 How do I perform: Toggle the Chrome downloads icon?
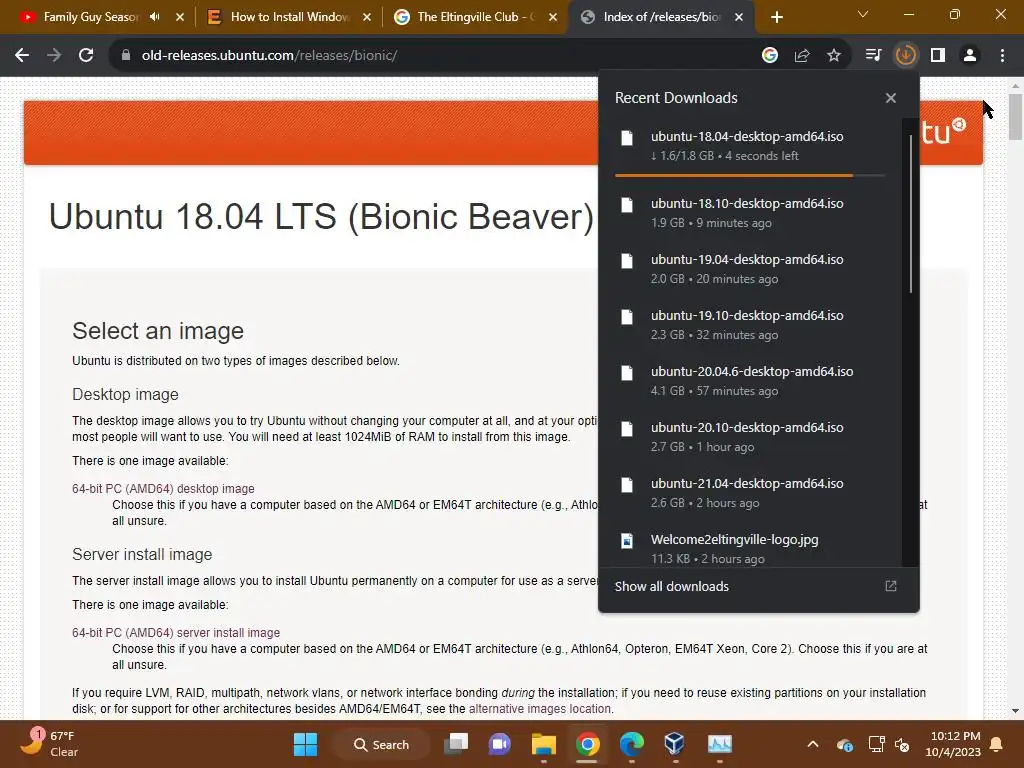(x=905, y=56)
